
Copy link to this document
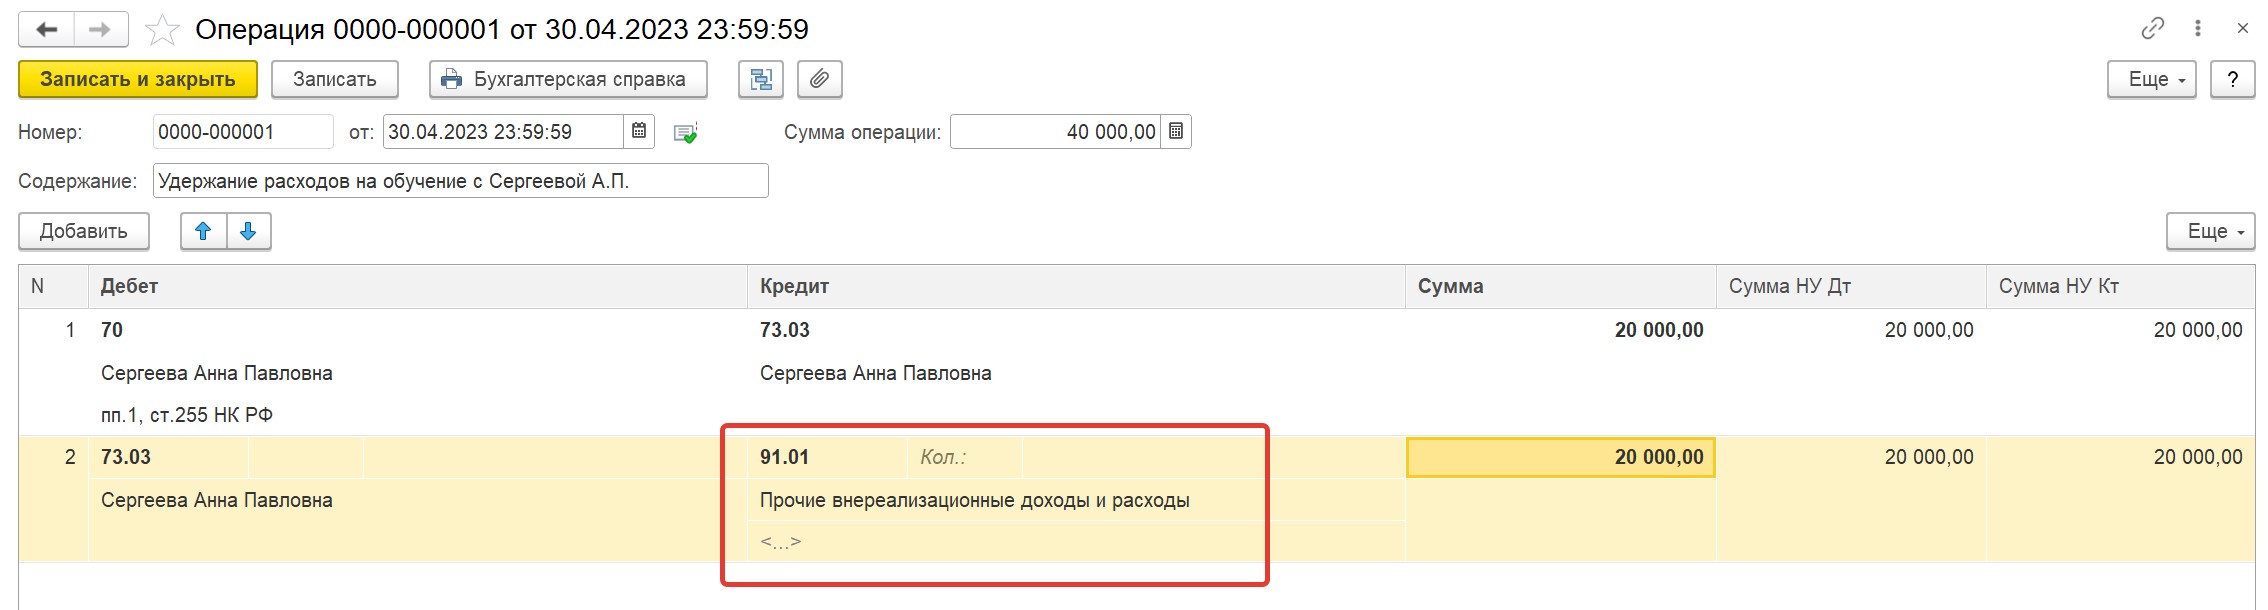coord(2152,29)
